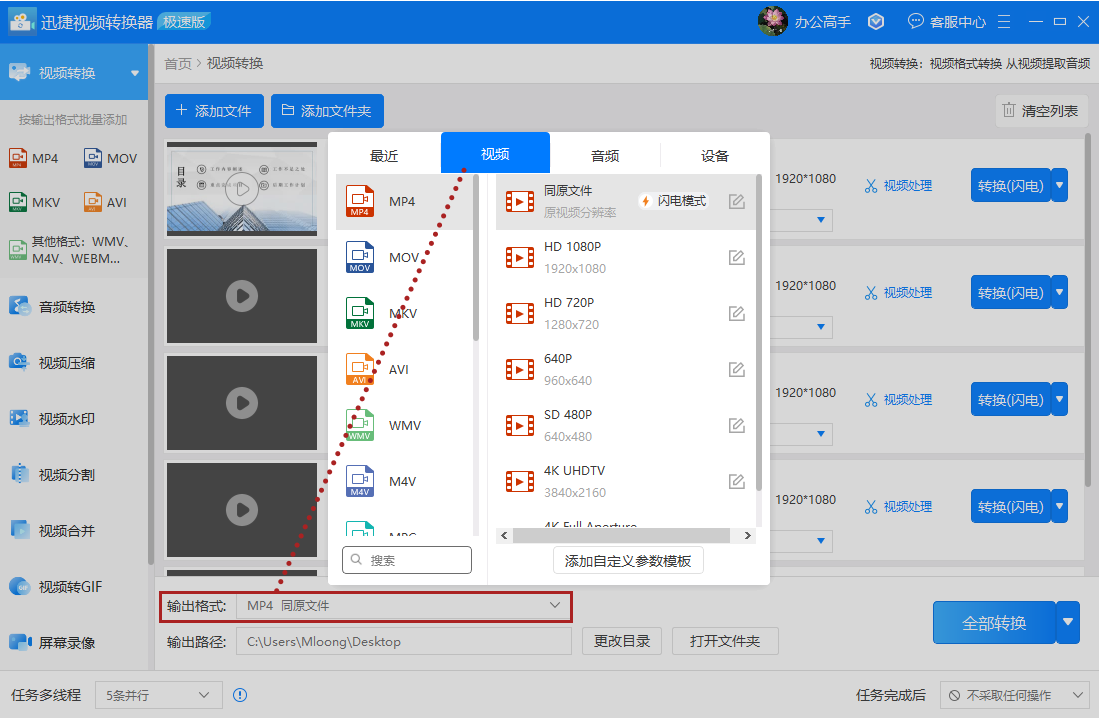Open 视频处理 scissors for first video

coord(898,186)
